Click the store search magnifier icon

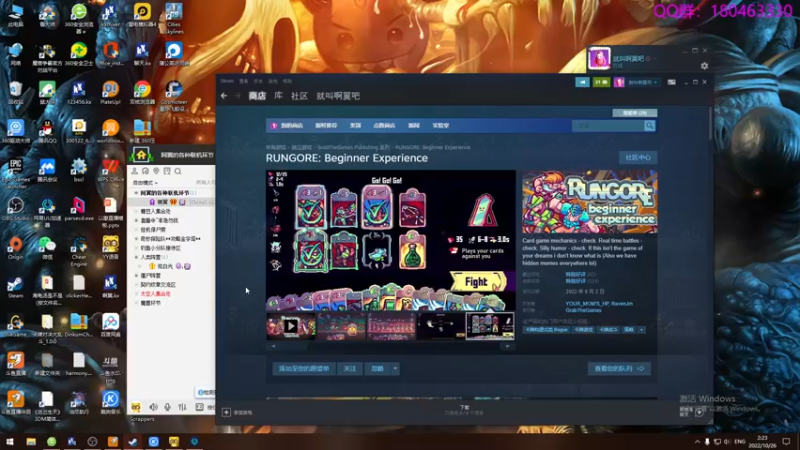point(649,126)
